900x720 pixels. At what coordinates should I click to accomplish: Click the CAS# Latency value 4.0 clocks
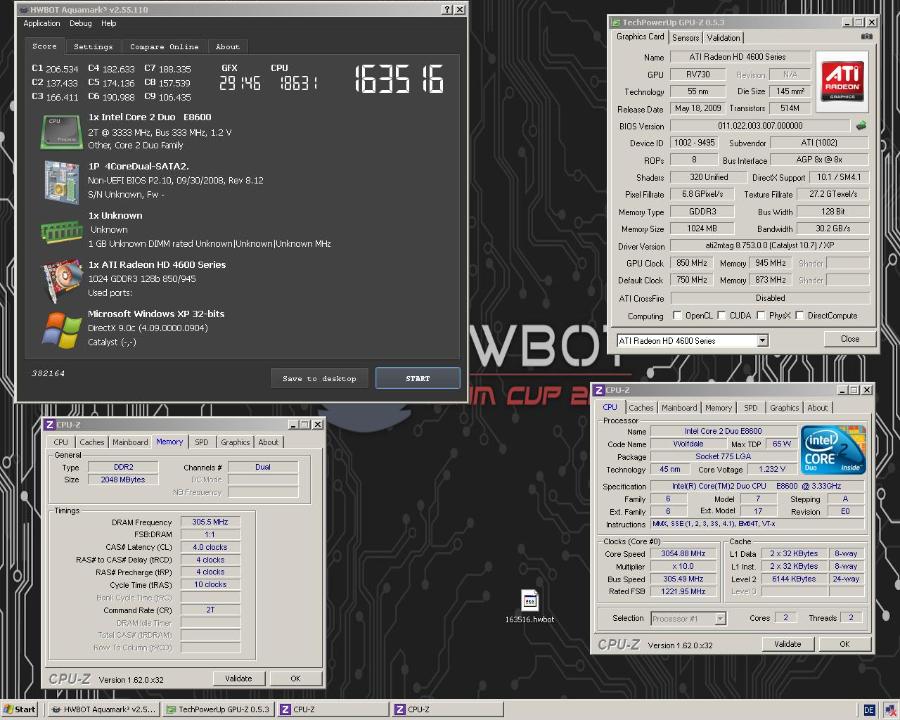coord(210,547)
